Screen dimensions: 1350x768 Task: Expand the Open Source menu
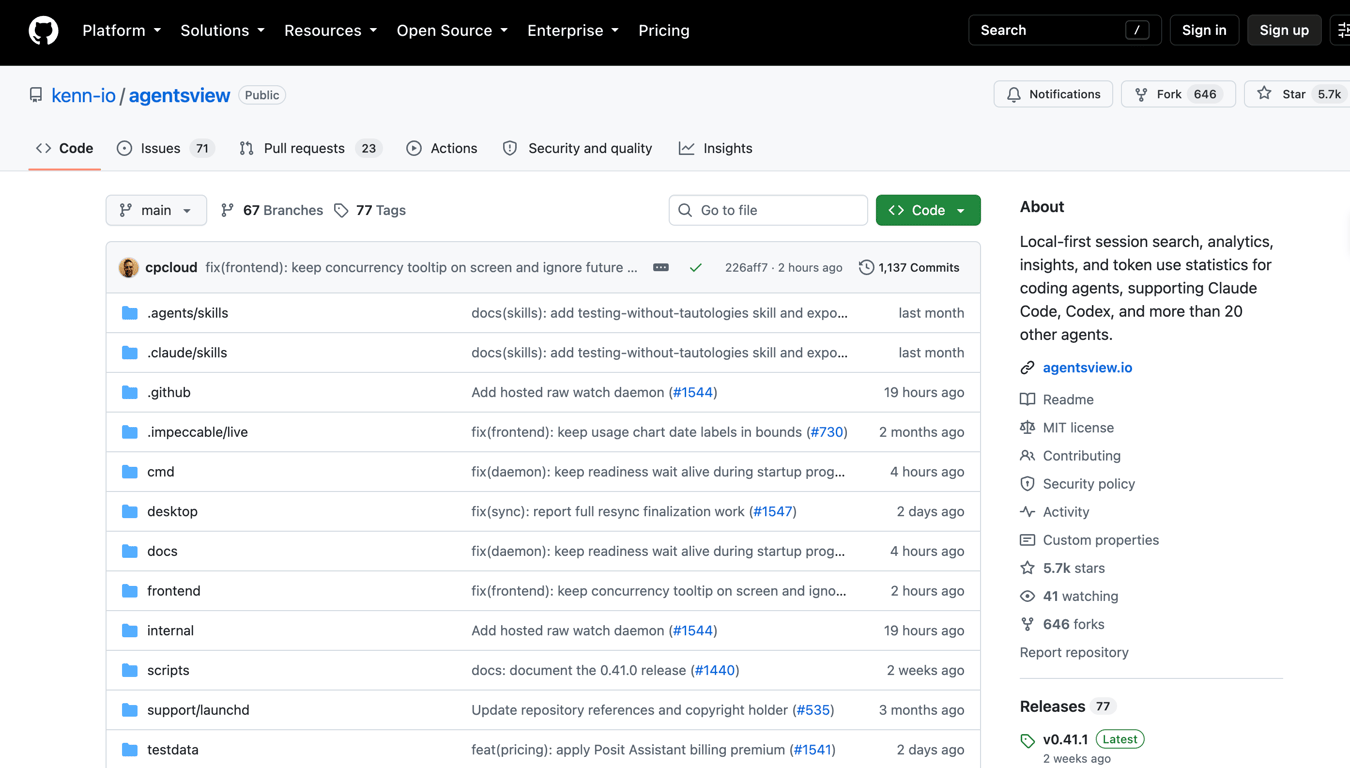coord(453,31)
